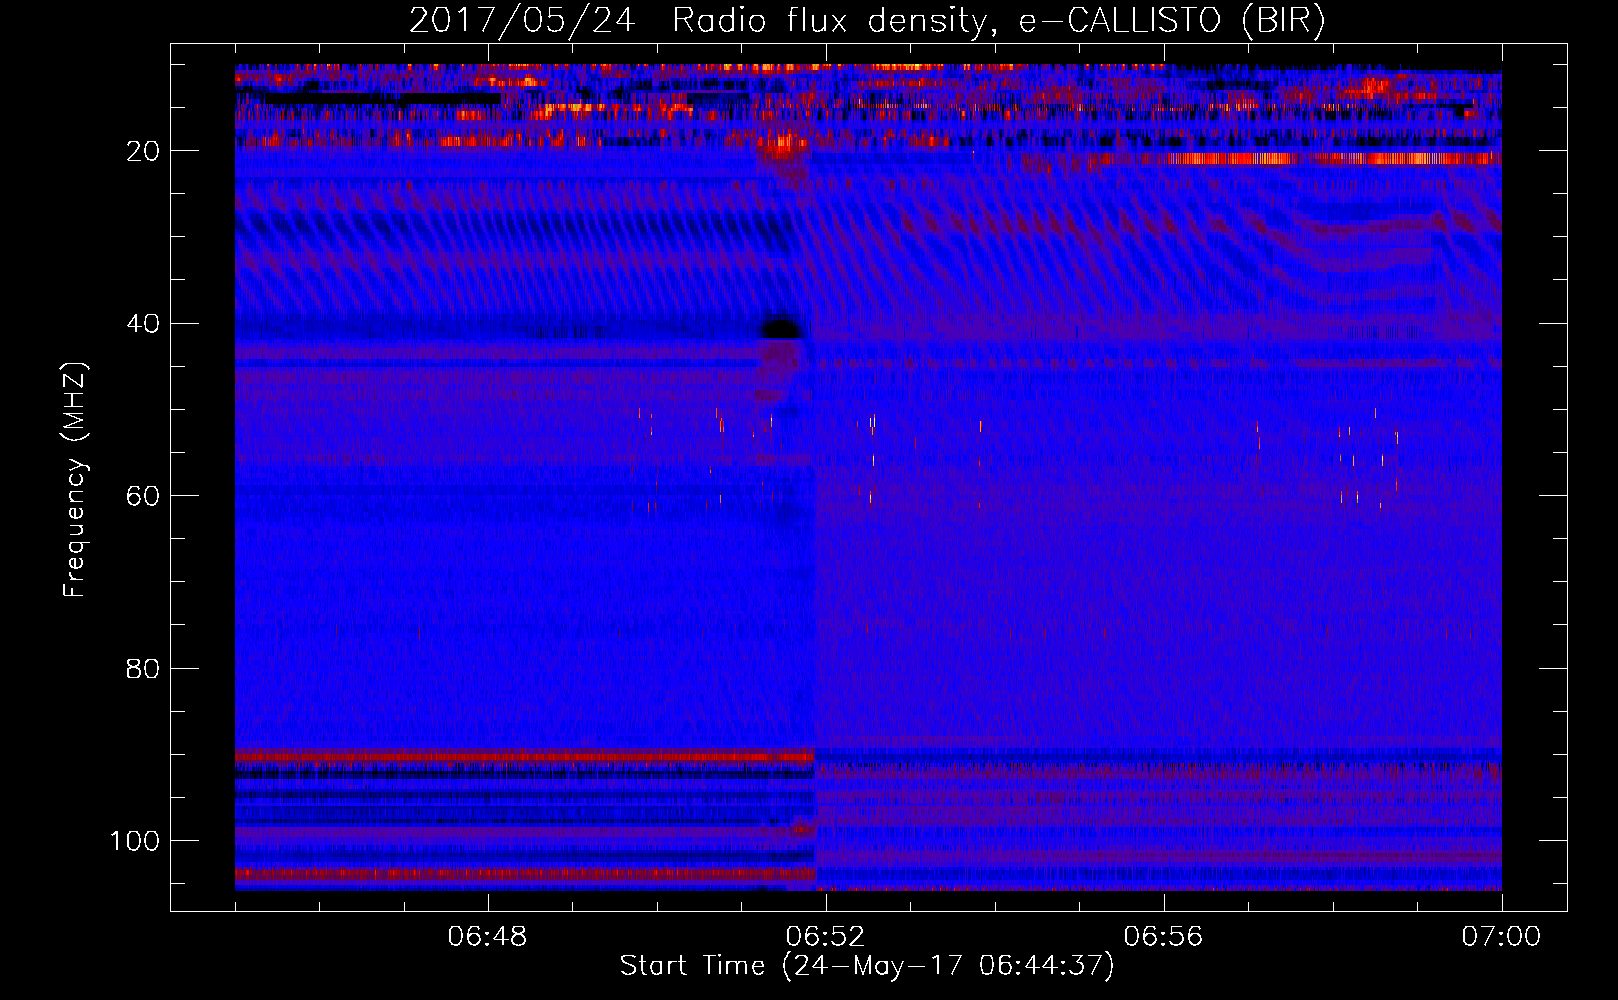Click the 06:56 time tick label
Viewport: 1618px width, 1000px height.
point(1163,937)
